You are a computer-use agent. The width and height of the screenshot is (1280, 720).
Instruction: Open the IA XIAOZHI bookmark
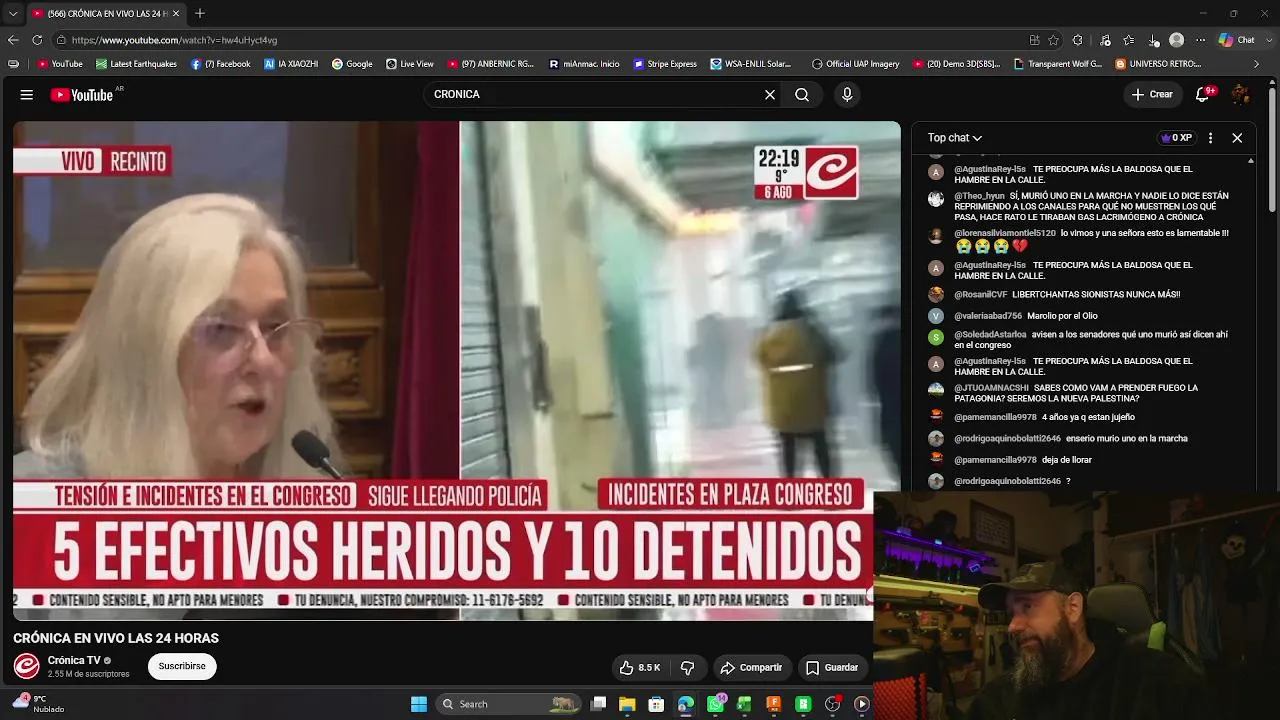[291, 64]
